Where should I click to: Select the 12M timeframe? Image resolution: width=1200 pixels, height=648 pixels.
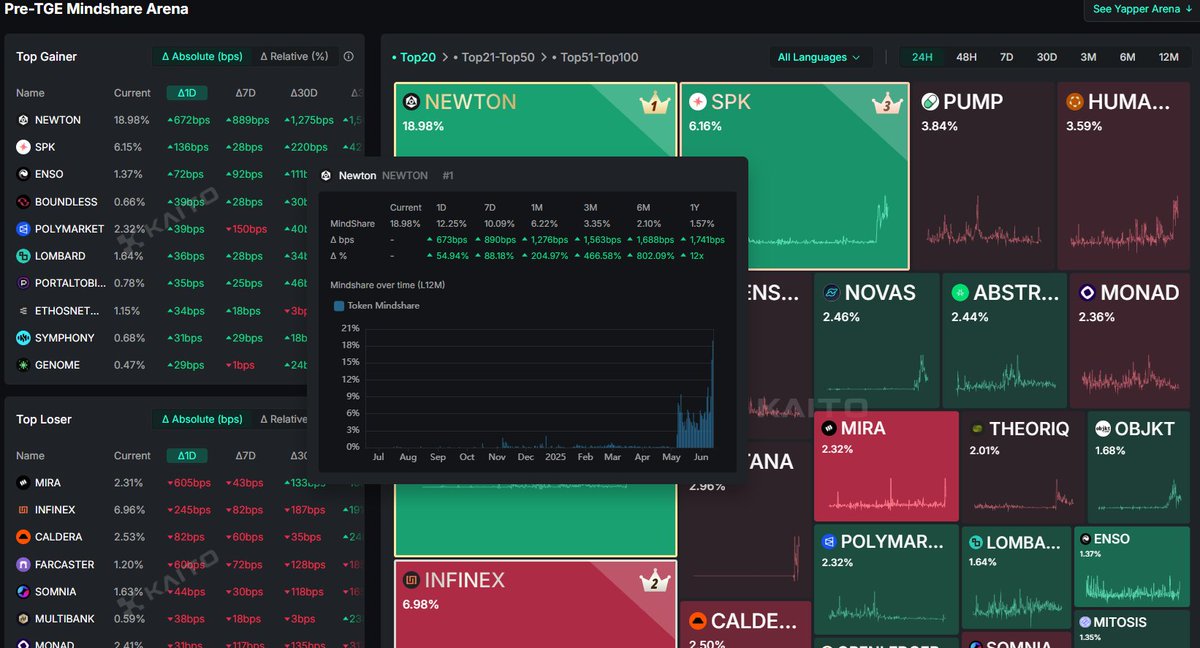(1168, 57)
